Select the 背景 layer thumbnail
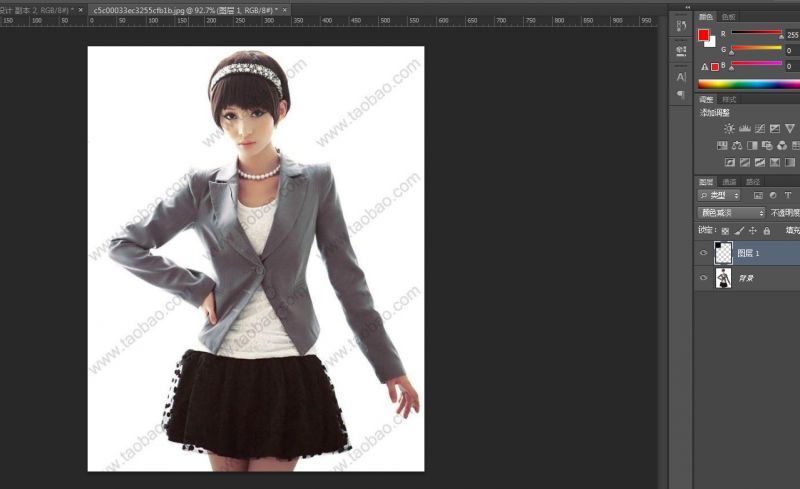This screenshot has height=489, width=800. point(723,278)
